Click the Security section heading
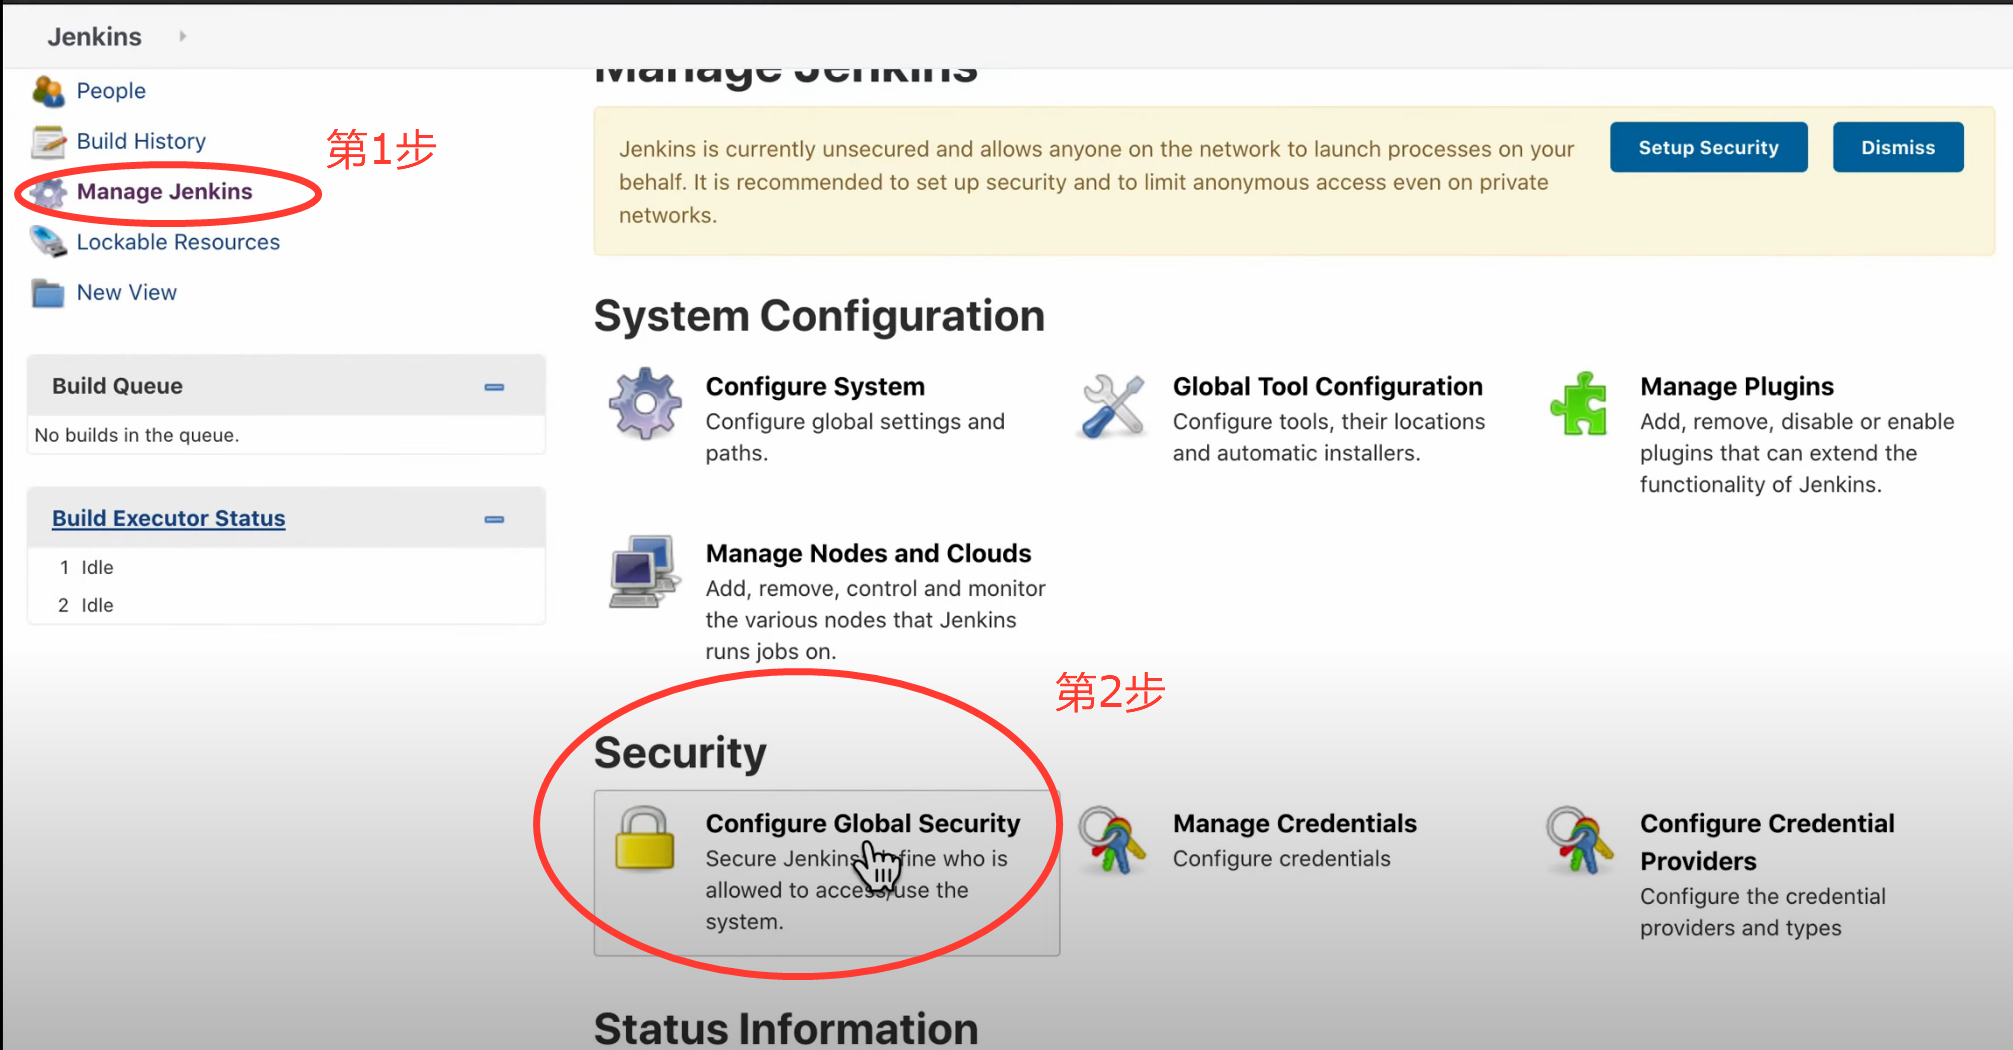The image size is (2013, 1050). [680, 753]
